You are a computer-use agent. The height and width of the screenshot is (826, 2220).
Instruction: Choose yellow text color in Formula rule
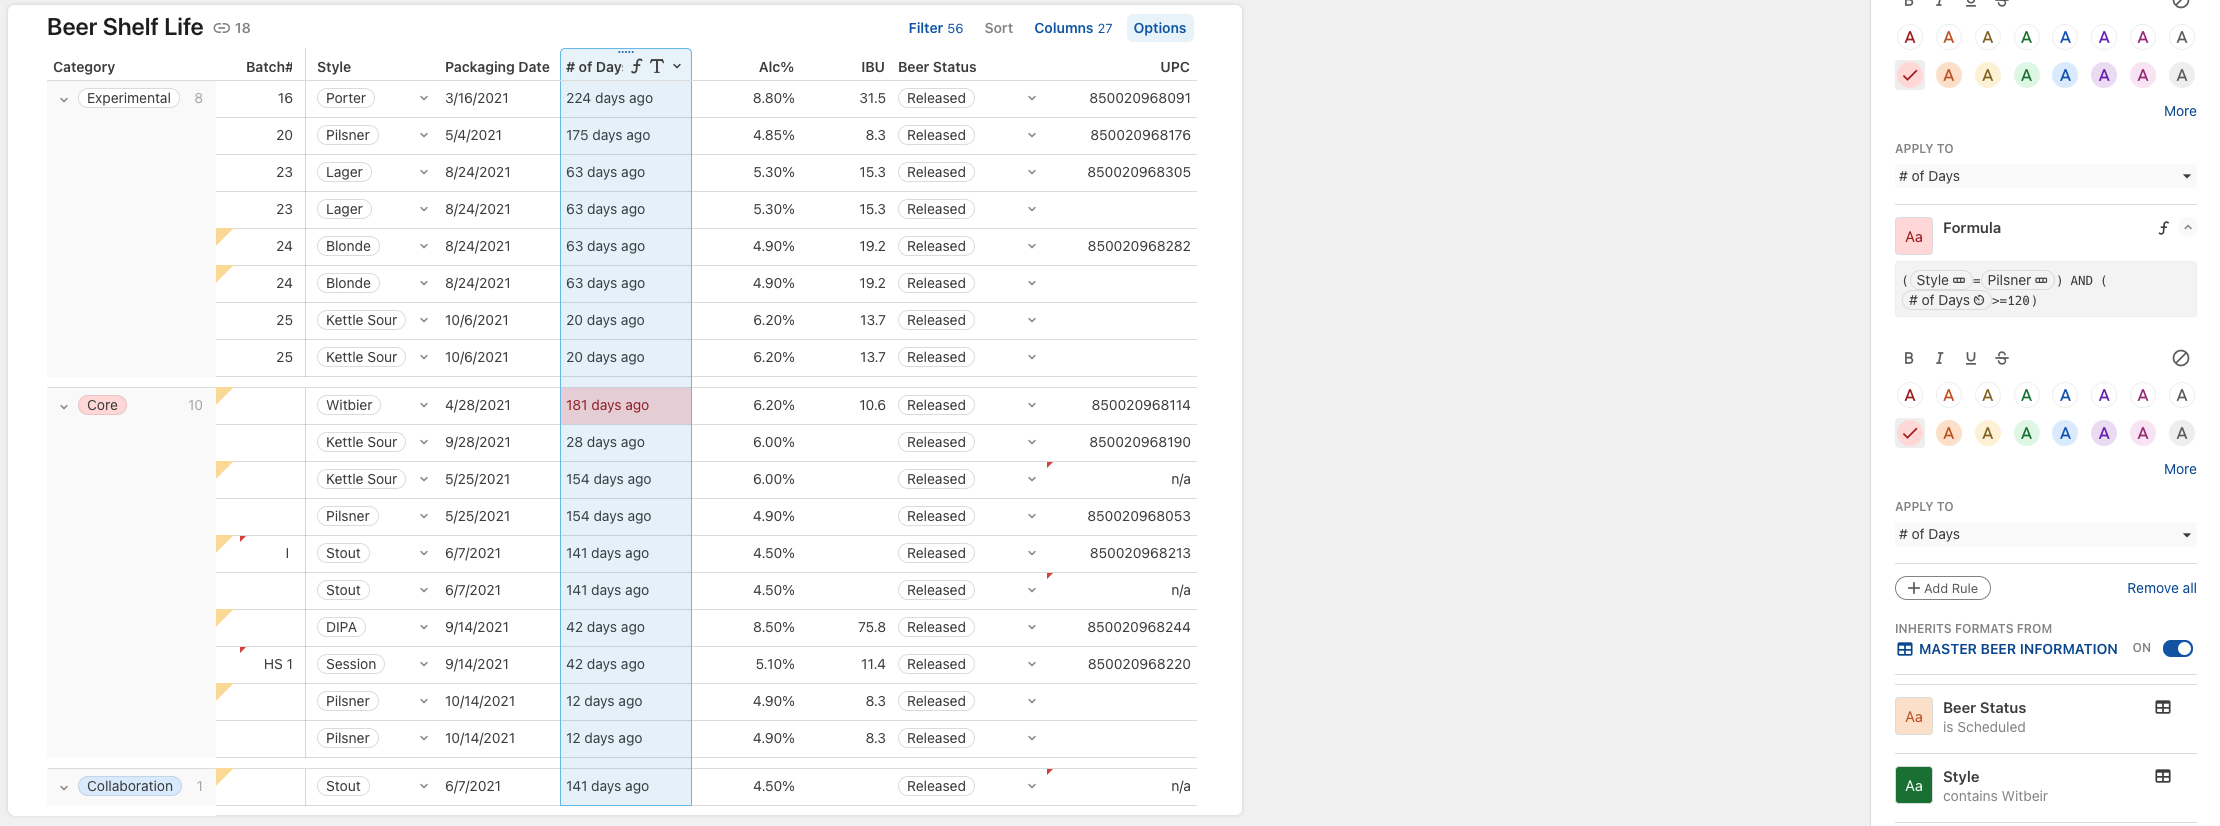click(x=1988, y=395)
